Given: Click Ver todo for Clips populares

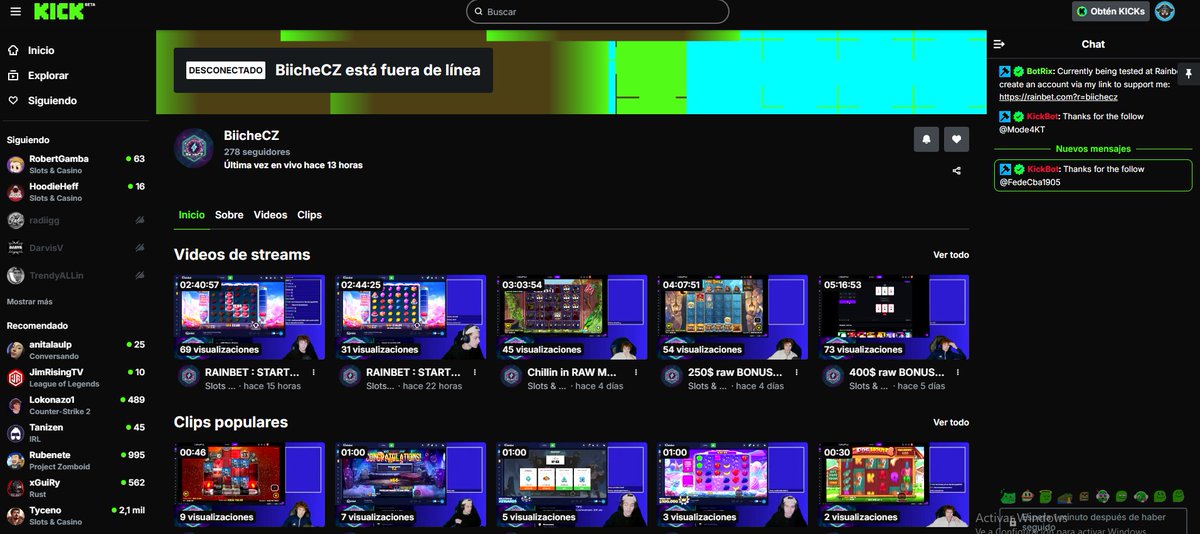Looking at the screenshot, I should 951,423.
